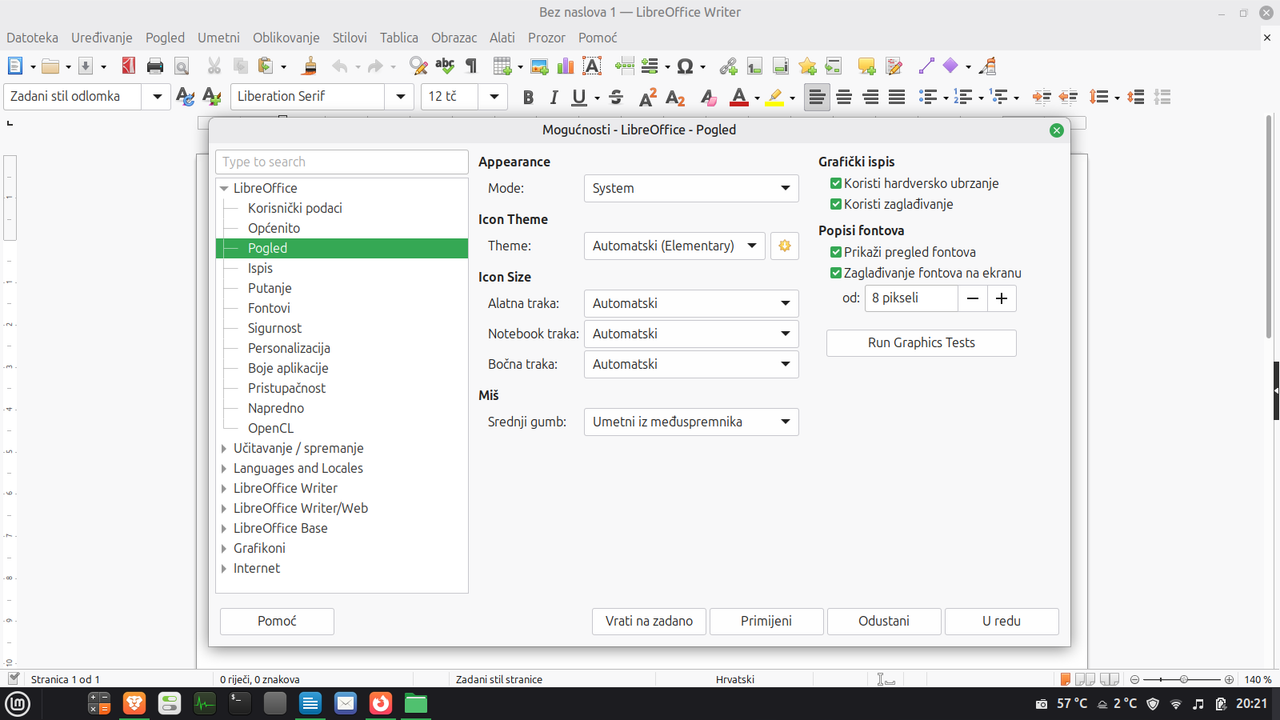Open the Alatna traka icon size dropdown
This screenshot has width=1280, height=720.
pos(691,304)
